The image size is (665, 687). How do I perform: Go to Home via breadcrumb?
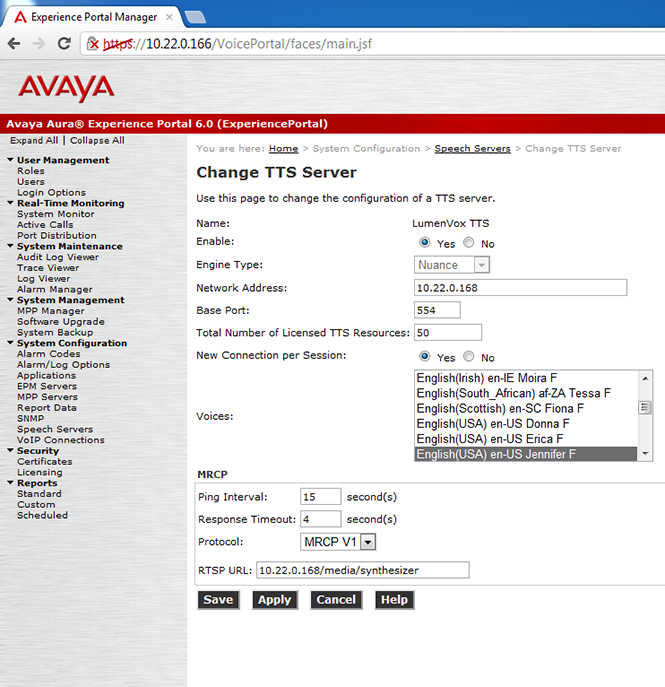[x=283, y=149]
